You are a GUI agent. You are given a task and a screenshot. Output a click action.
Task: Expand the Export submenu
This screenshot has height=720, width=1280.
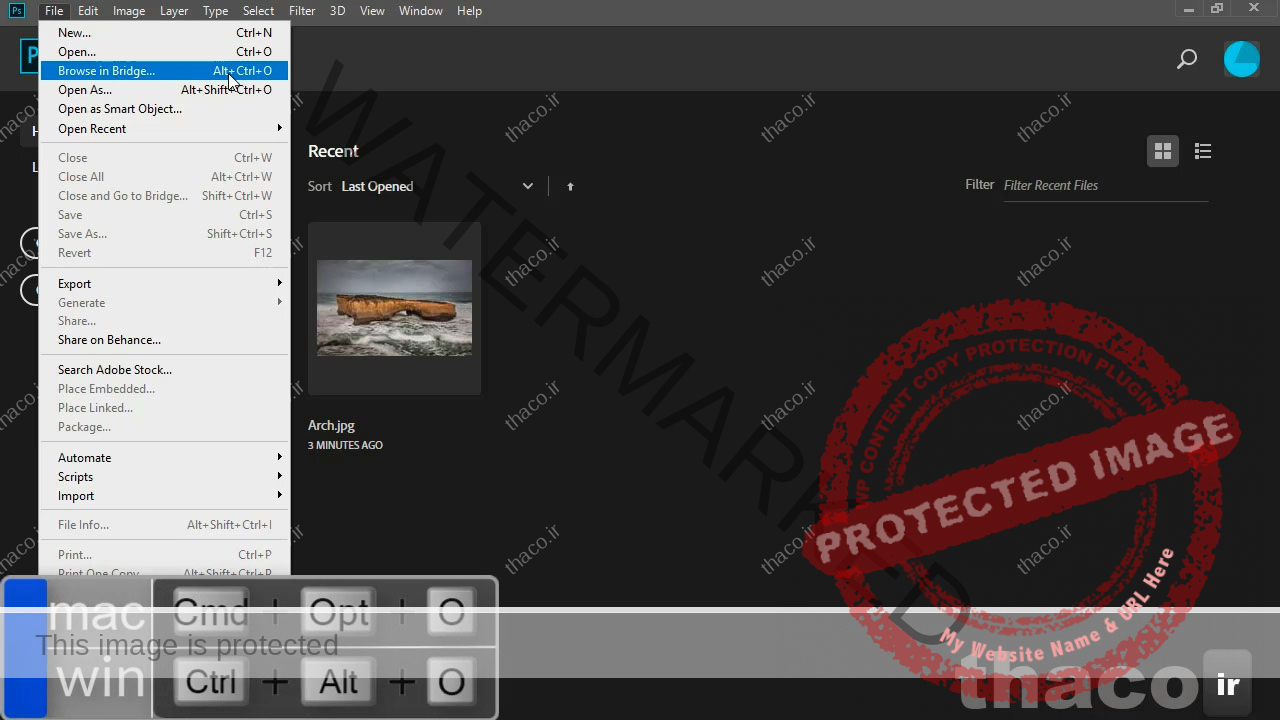pos(164,284)
